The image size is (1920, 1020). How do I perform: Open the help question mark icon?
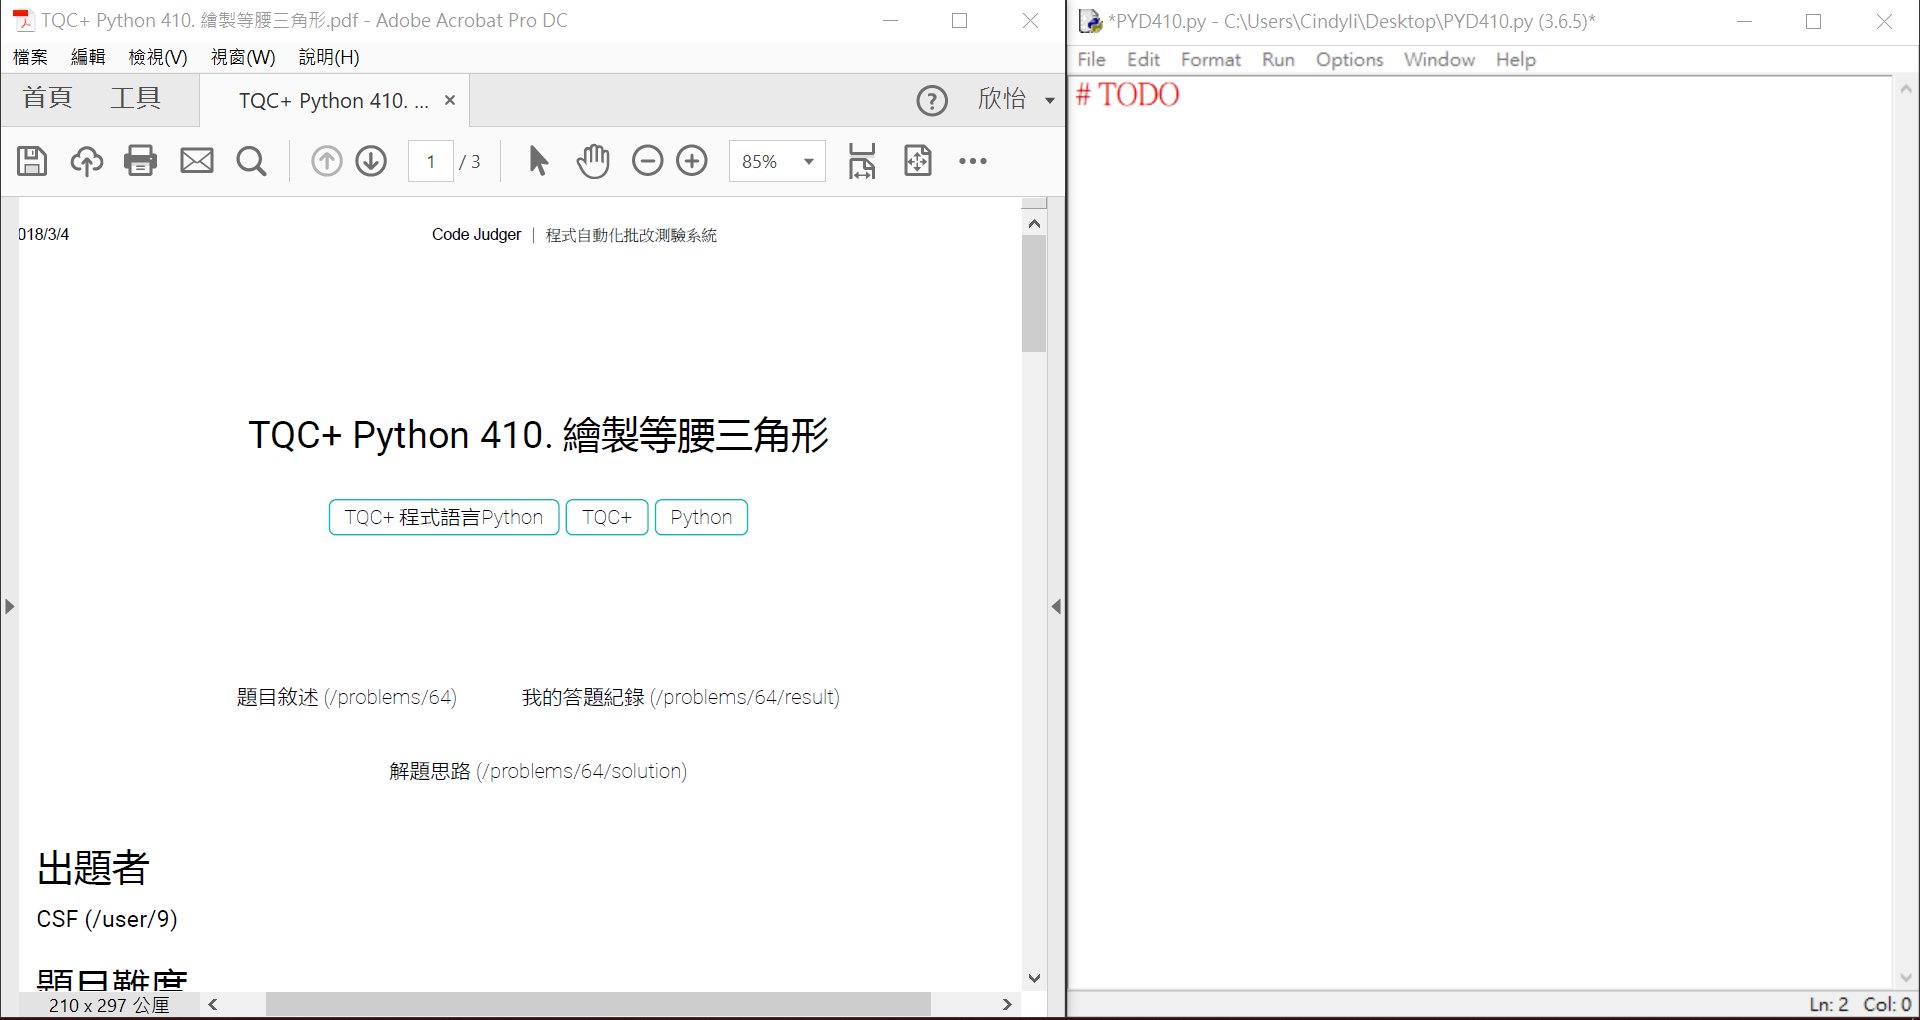(932, 100)
